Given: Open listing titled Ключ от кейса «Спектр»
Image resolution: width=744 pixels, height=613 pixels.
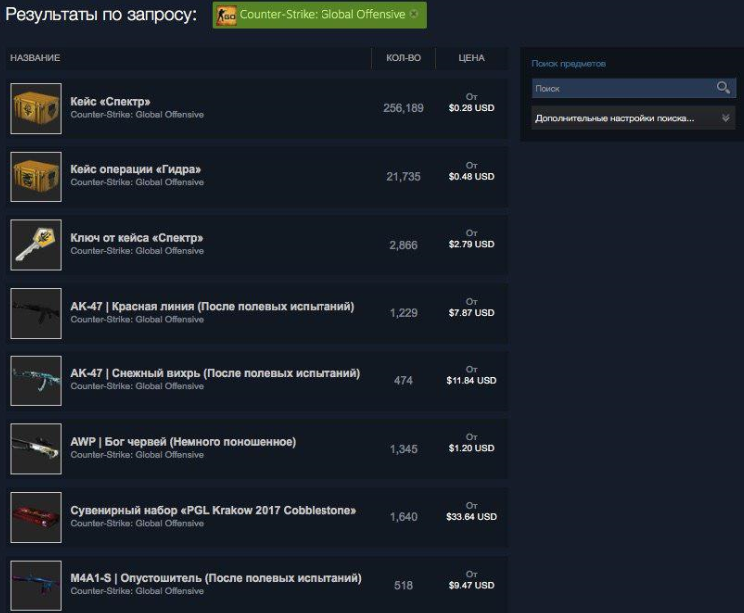Looking at the screenshot, I should point(137,238).
